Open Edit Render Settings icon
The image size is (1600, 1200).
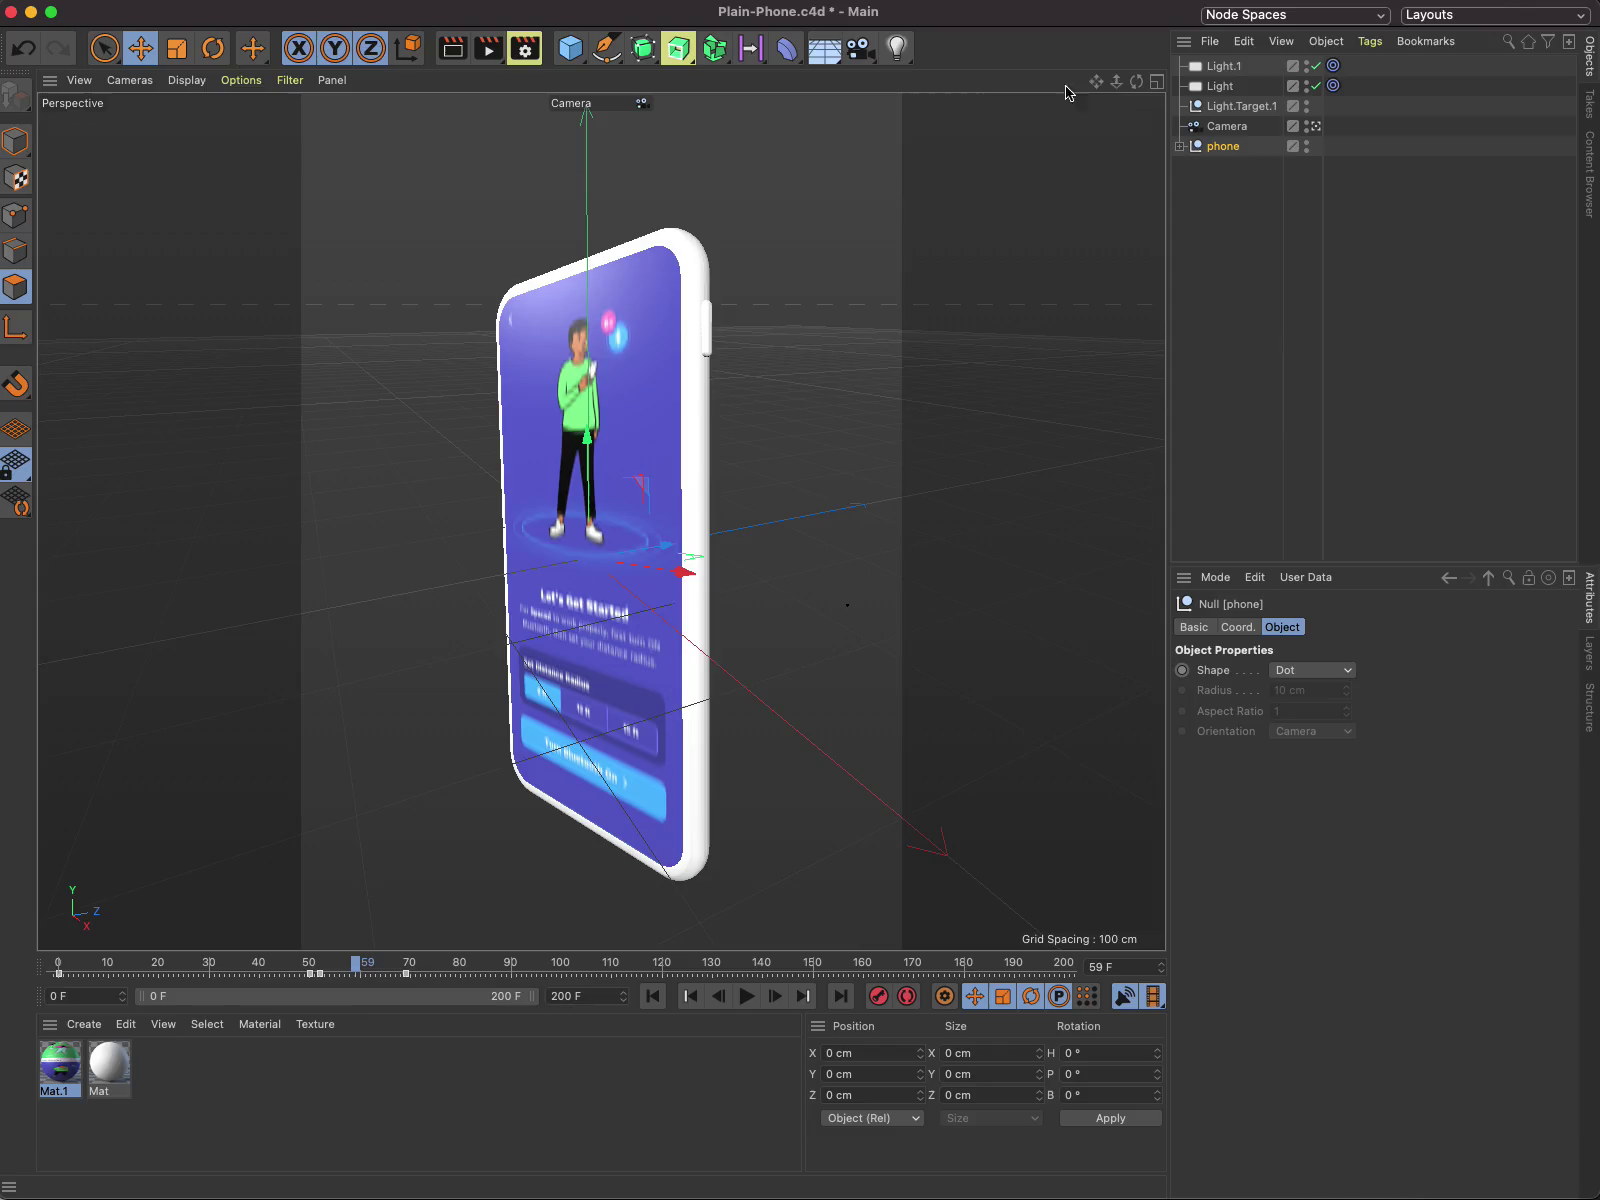point(524,48)
